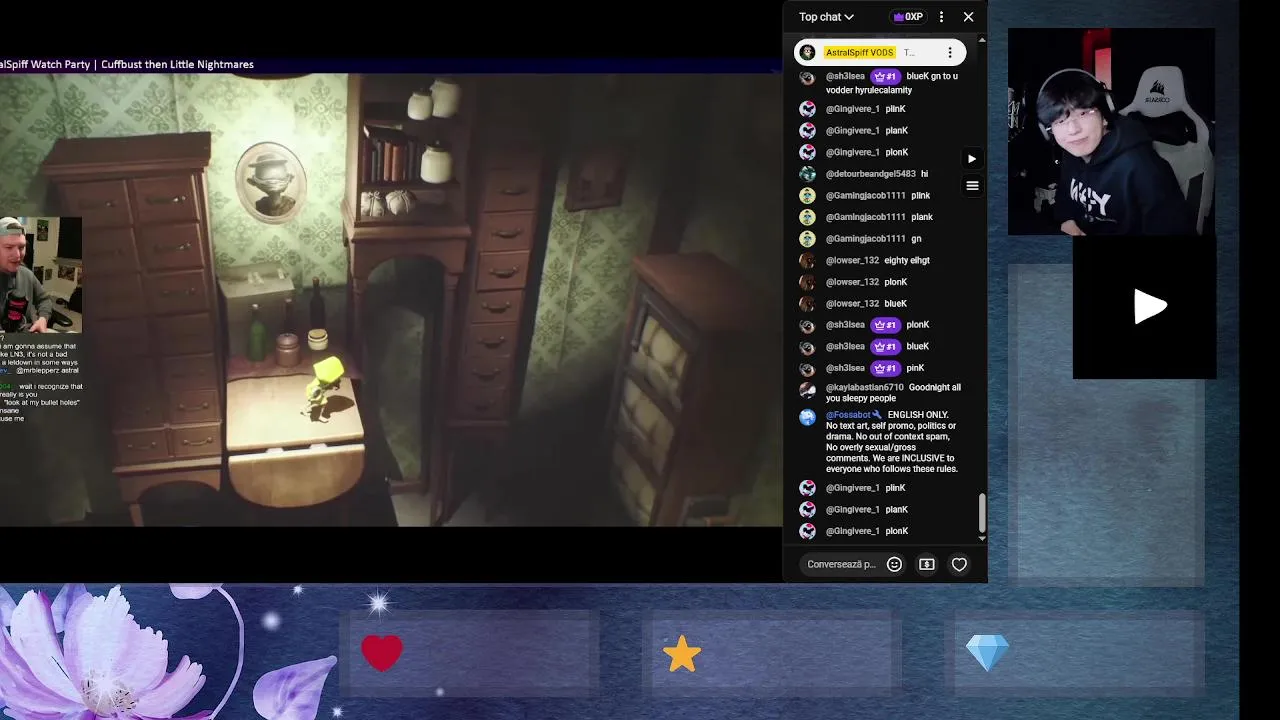
Task: Click the chat scrollbar thumb
Action: (981, 513)
